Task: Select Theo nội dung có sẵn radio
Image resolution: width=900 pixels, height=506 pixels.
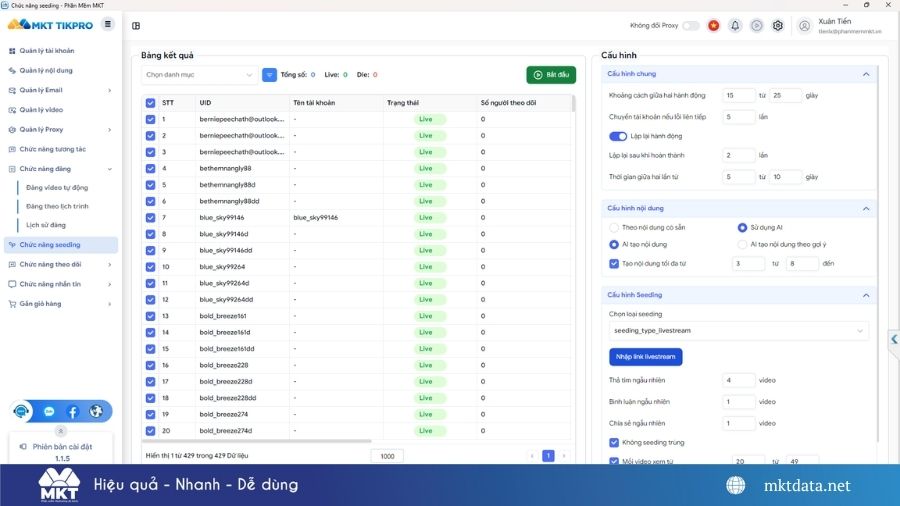Action: click(x=614, y=228)
